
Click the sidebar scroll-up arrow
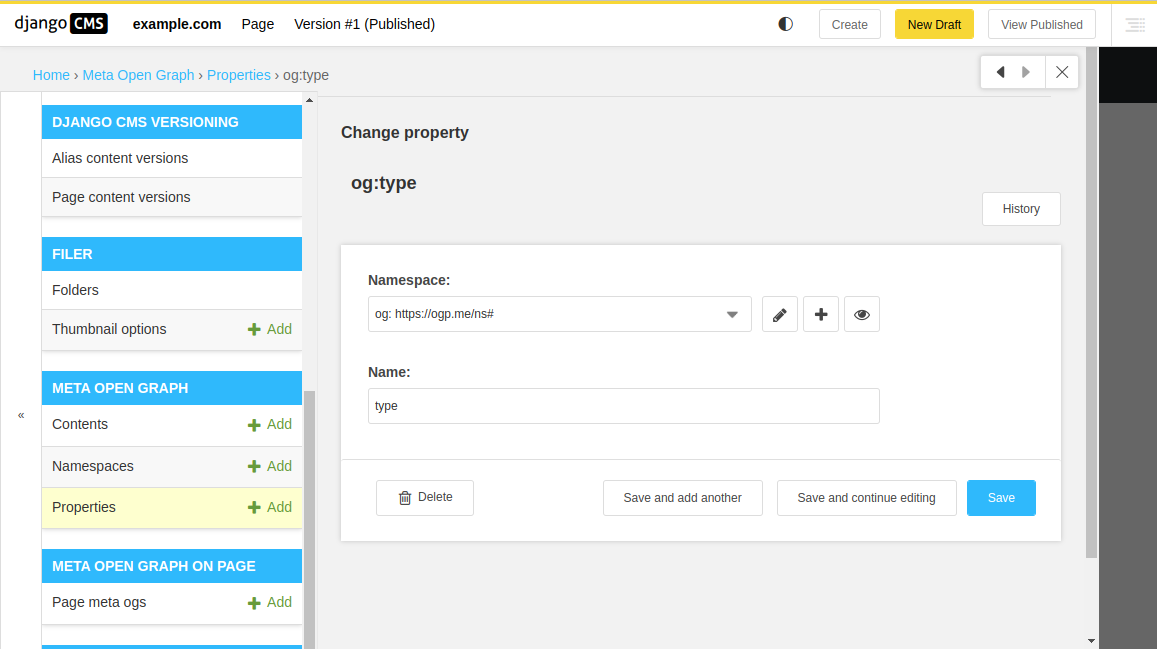click(x=310, y=100)
